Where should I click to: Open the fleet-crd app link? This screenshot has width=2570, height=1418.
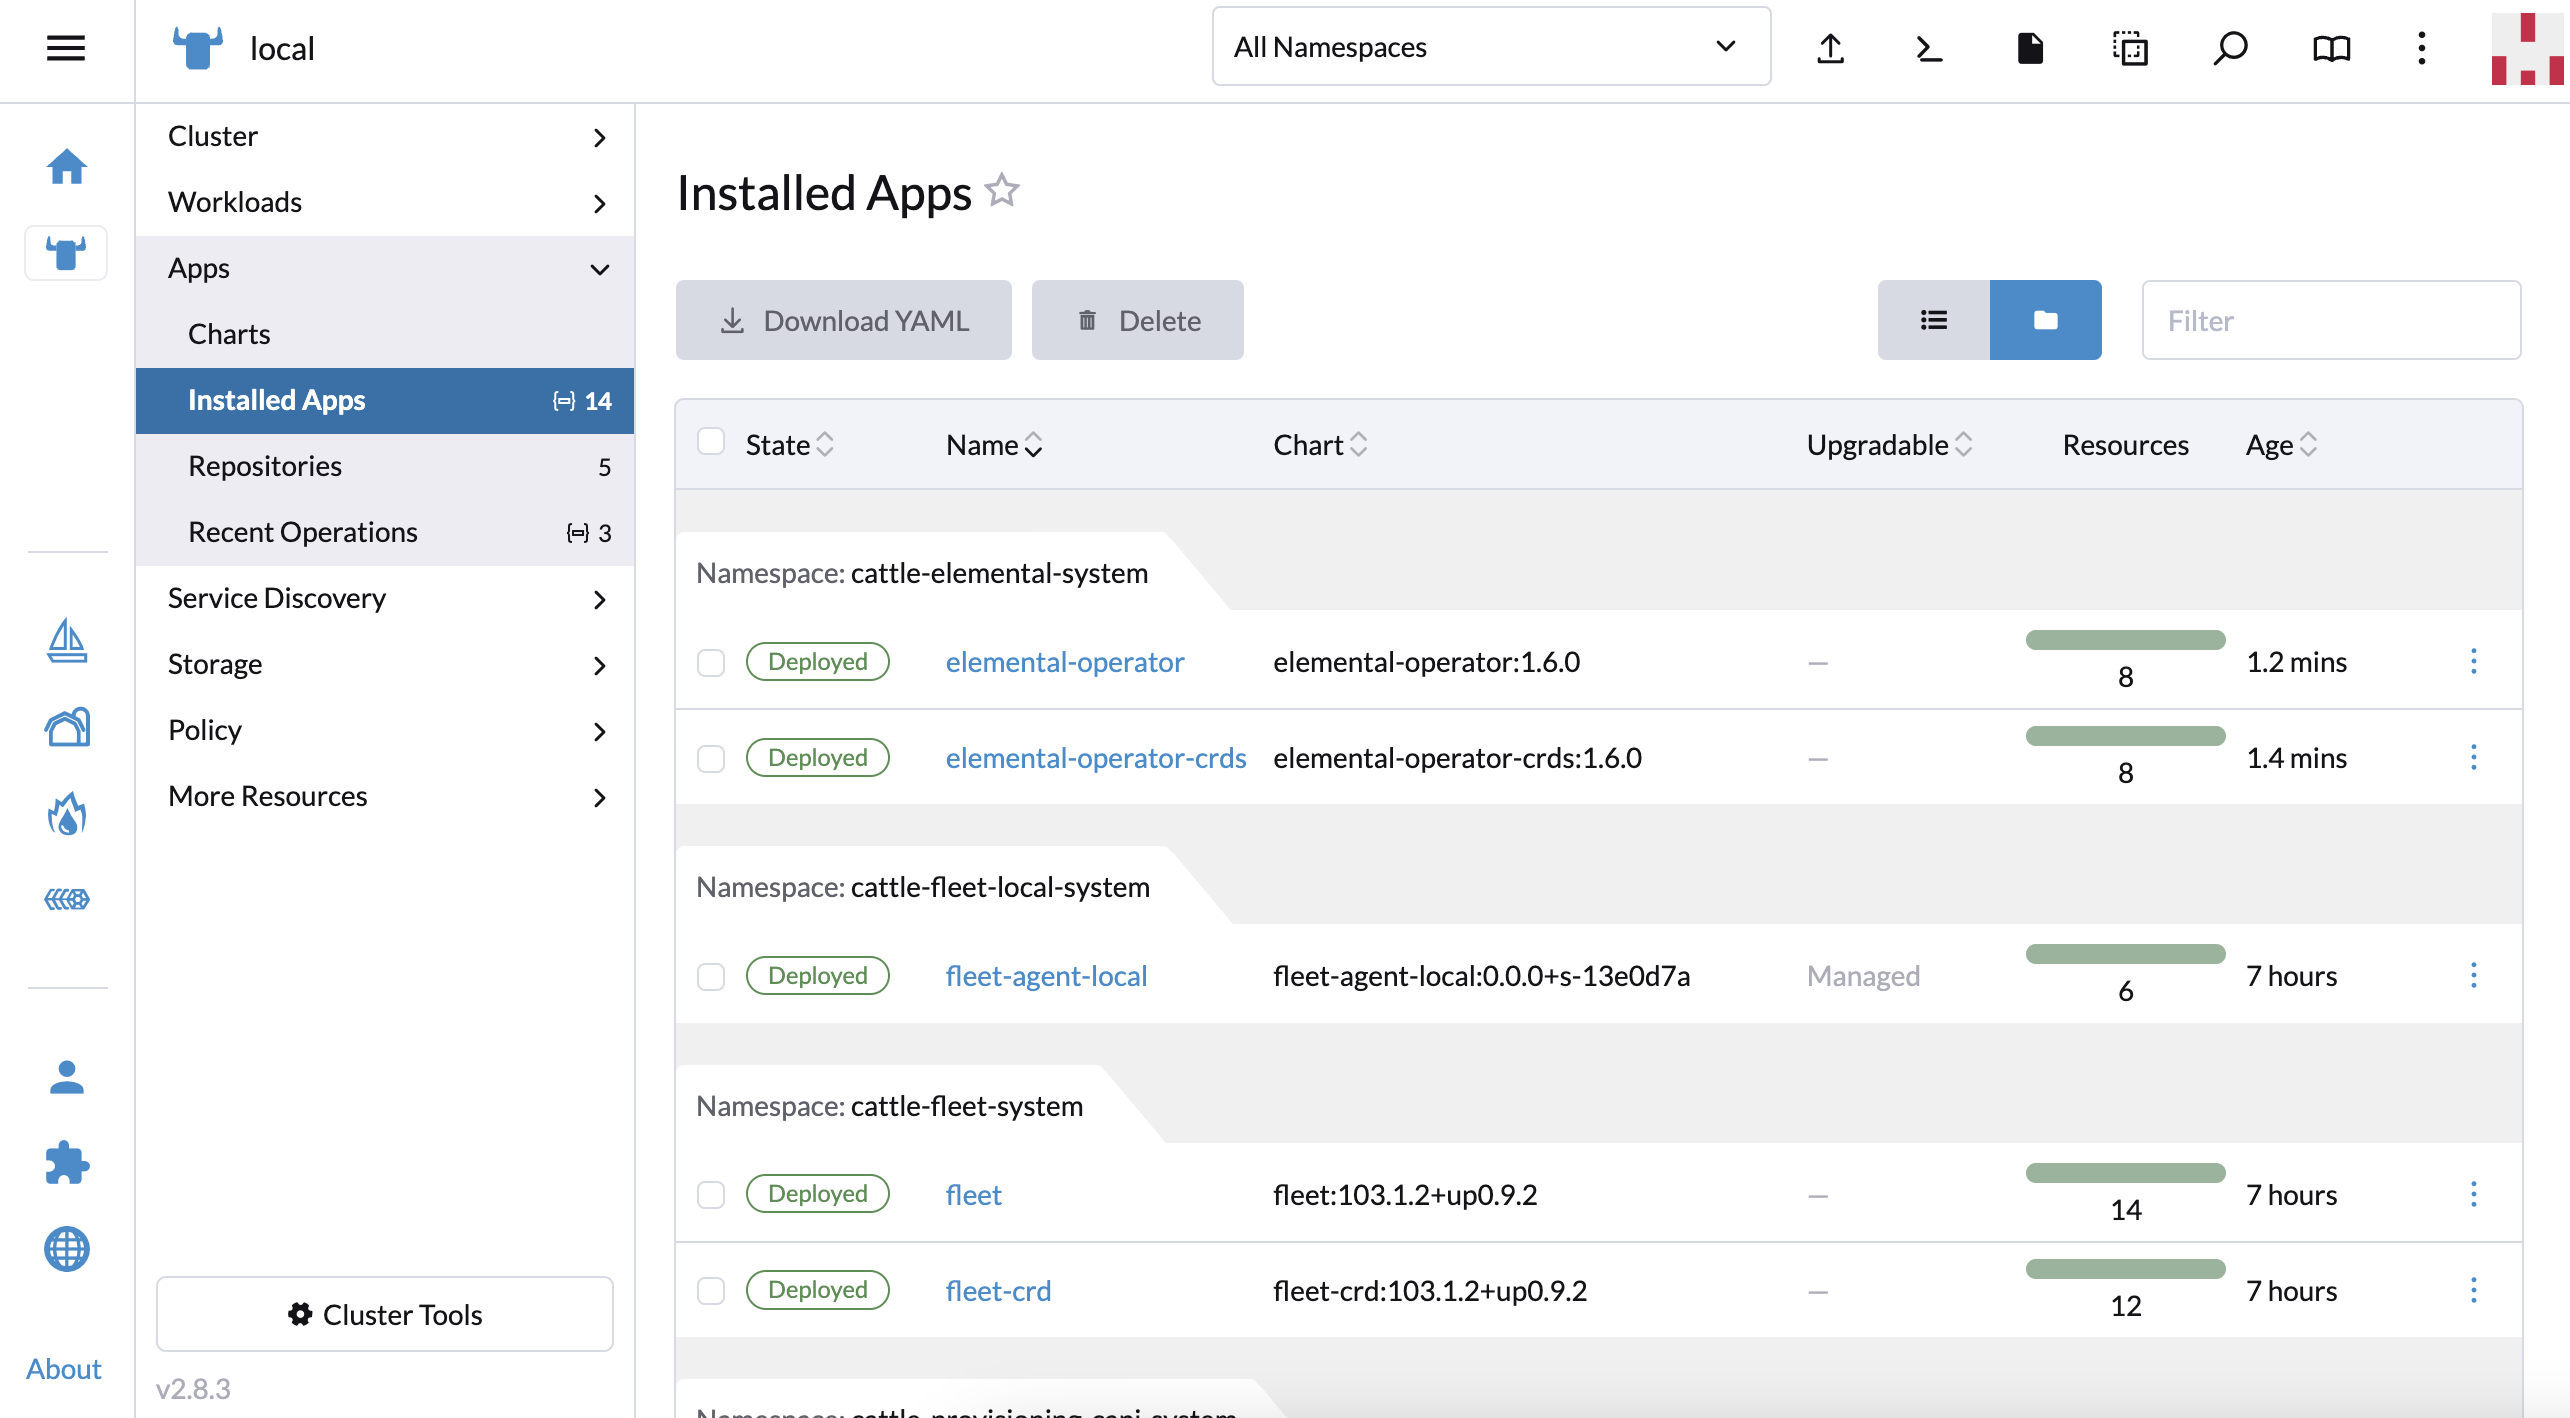(x=997, y=1290)
